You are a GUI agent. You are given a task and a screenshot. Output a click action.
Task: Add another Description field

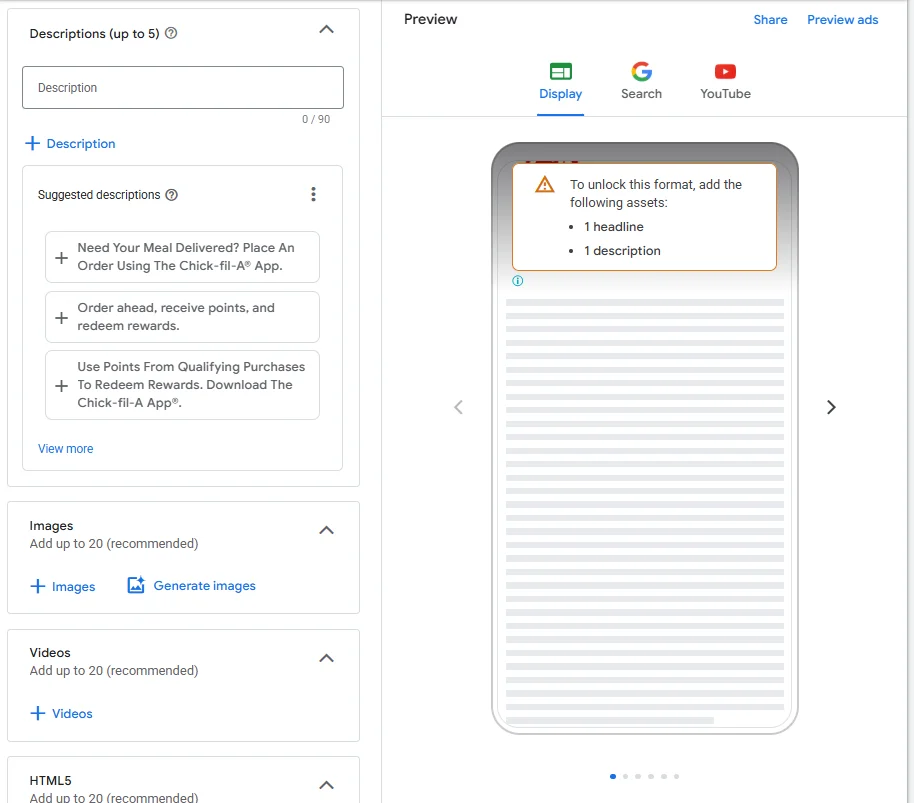coord(70,143)
